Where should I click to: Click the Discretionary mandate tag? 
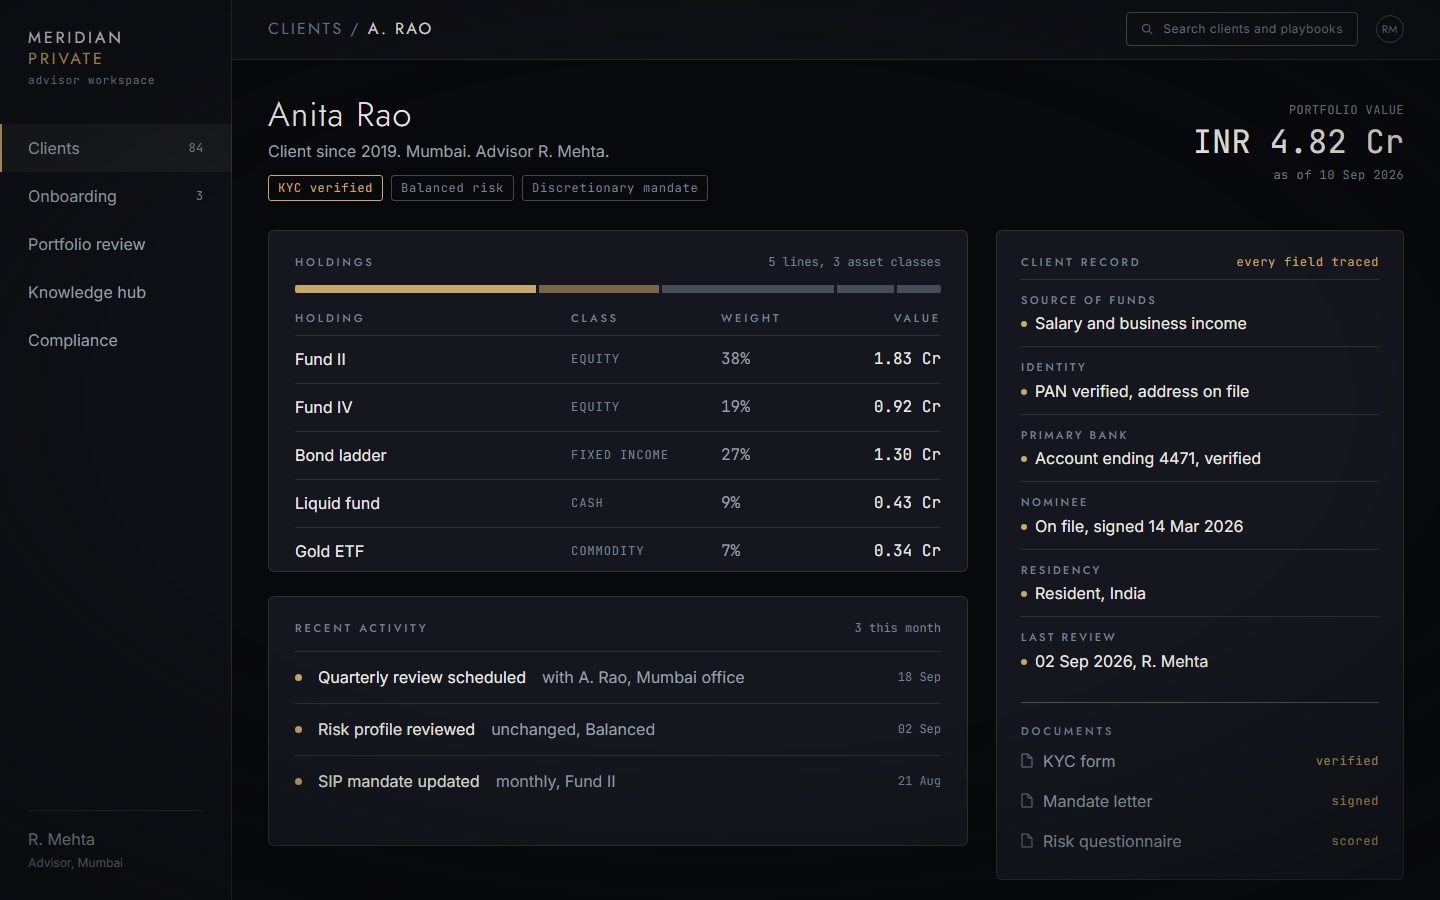615,188
